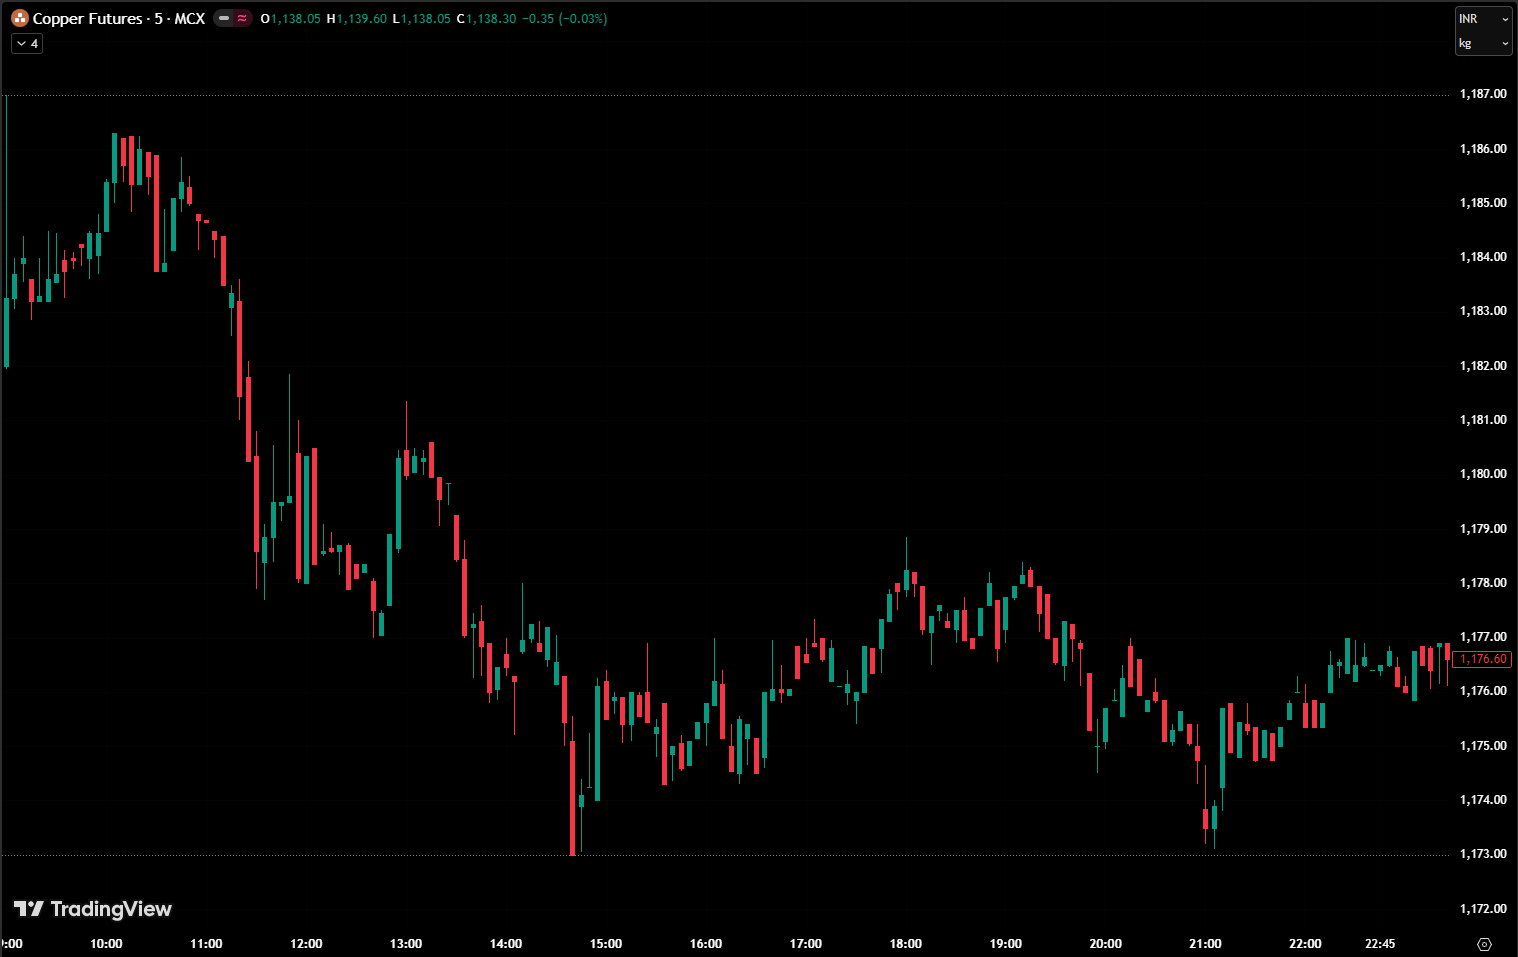Click the high value 1,139.60
The image size is (1518, 957).
pyautogui.click(x=361, y=19)
